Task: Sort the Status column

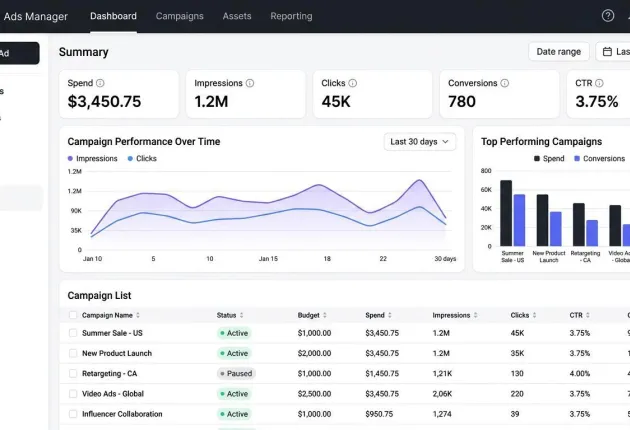Action: (x=241, y=315)
